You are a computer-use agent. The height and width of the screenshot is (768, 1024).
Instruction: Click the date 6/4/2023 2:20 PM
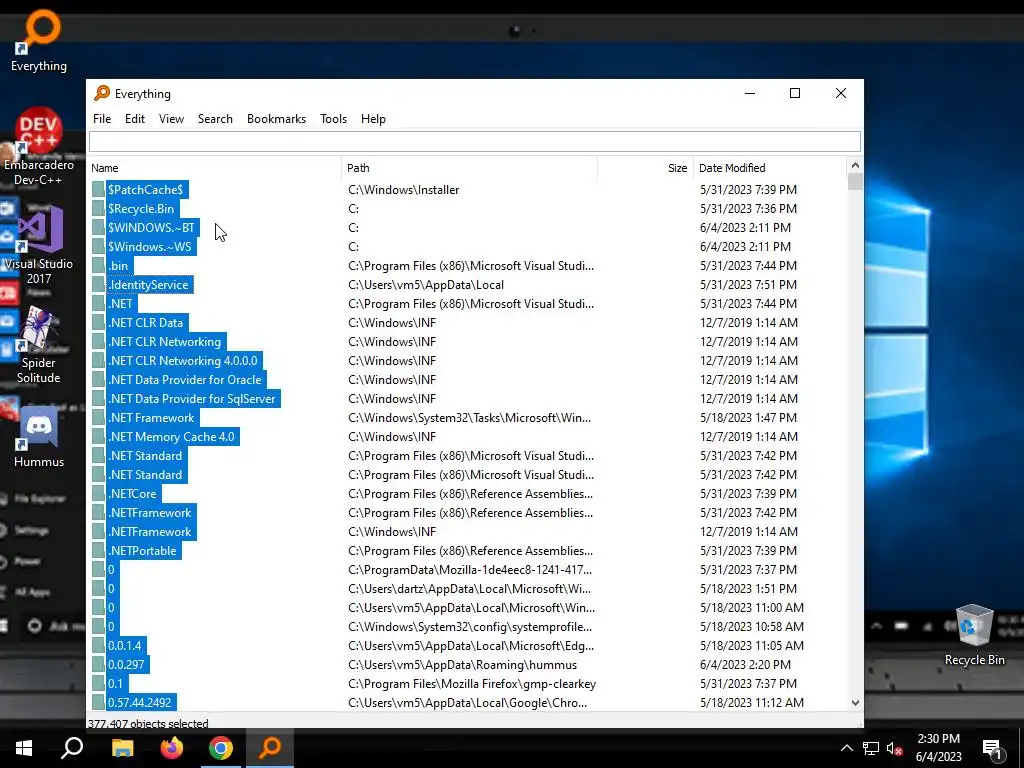[745, 665]
